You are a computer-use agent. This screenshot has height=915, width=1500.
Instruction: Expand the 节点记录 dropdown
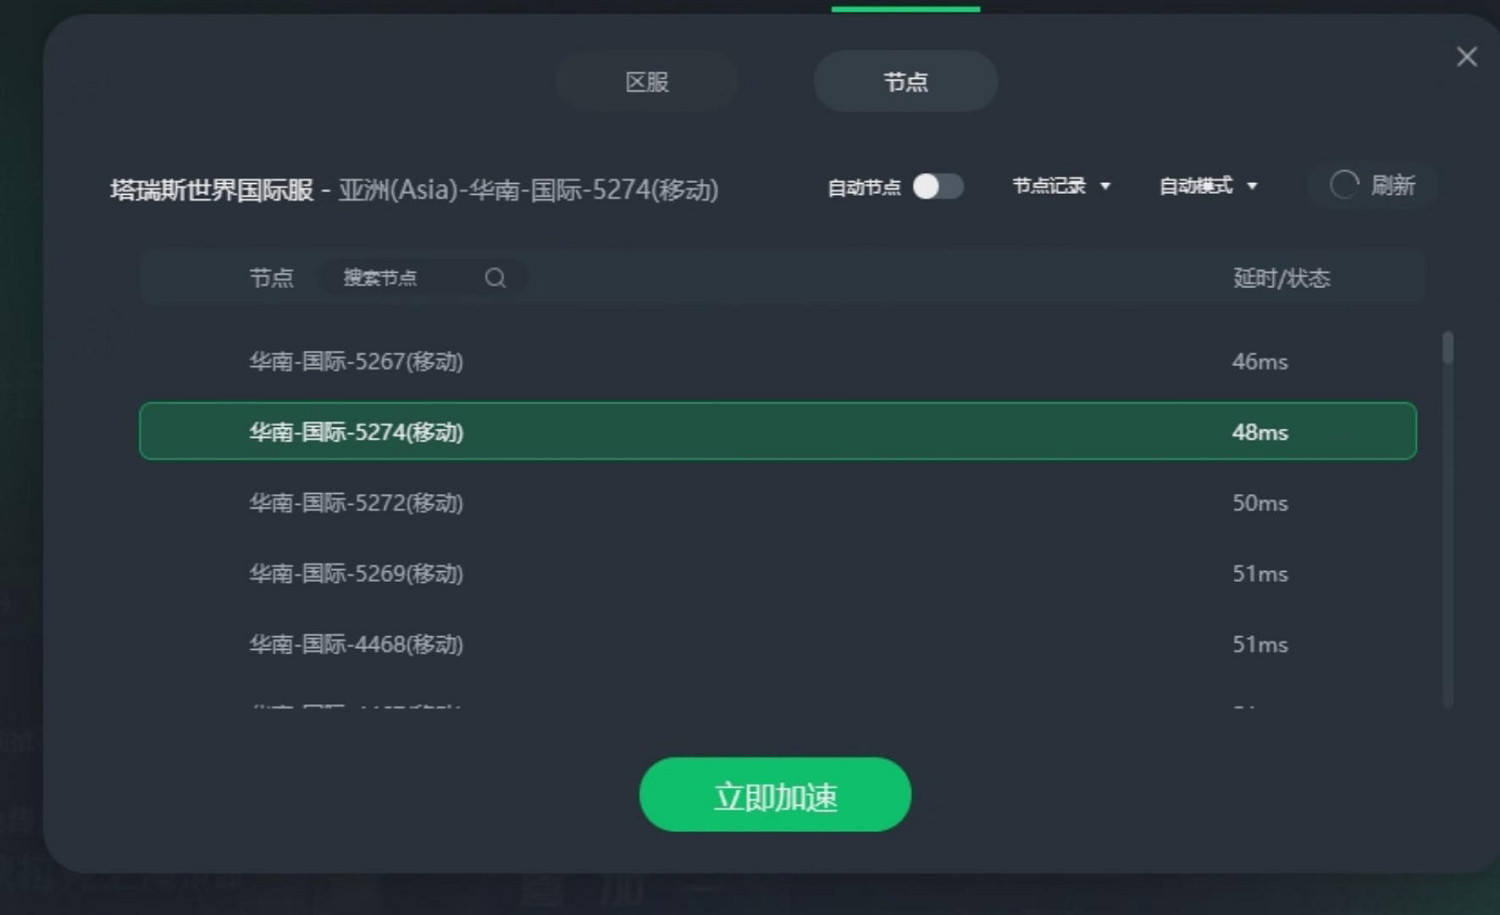[1061, 186]
